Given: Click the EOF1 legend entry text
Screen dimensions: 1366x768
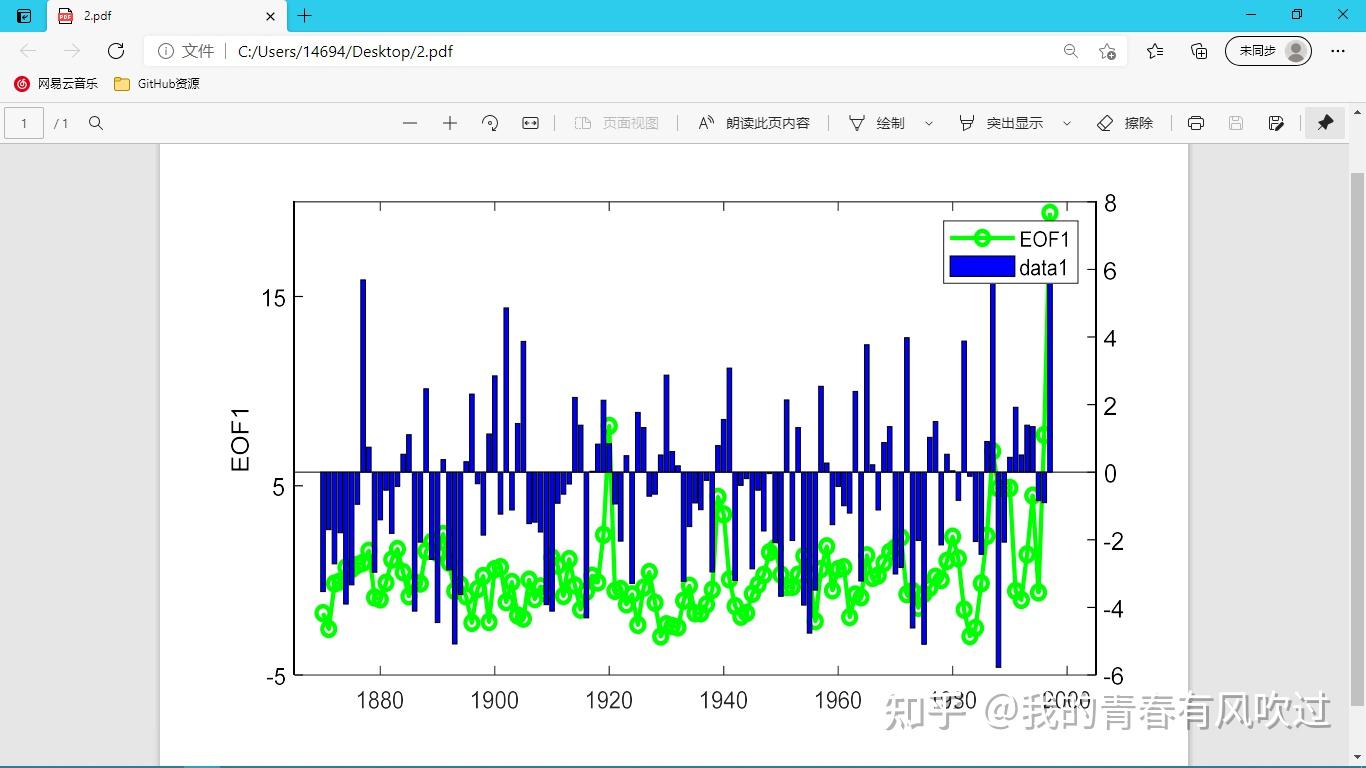Looking at the screenshot, I should pyautogui.click(x=1044, y=239).
